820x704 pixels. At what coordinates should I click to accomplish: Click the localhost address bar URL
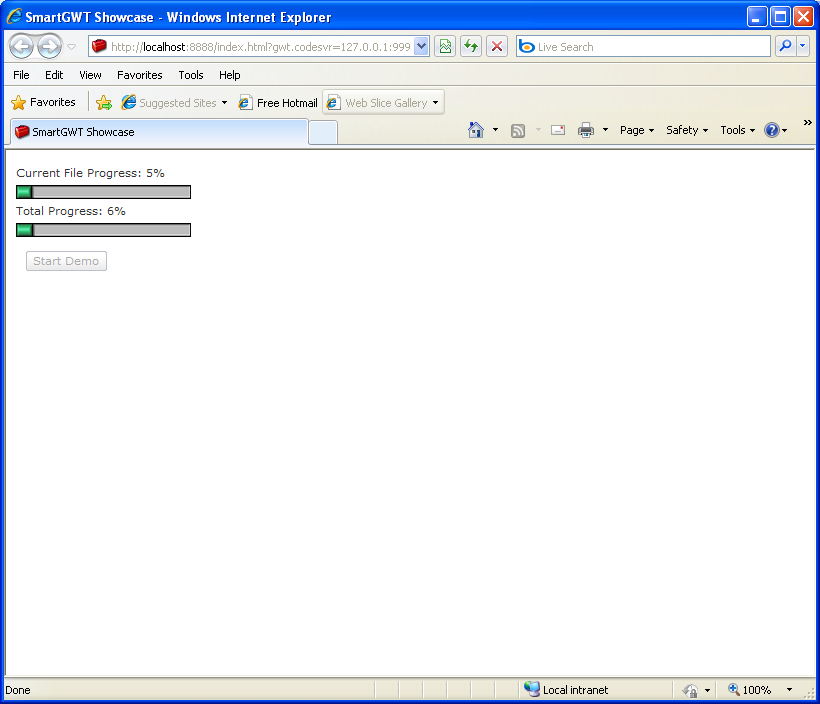(260, 47)
